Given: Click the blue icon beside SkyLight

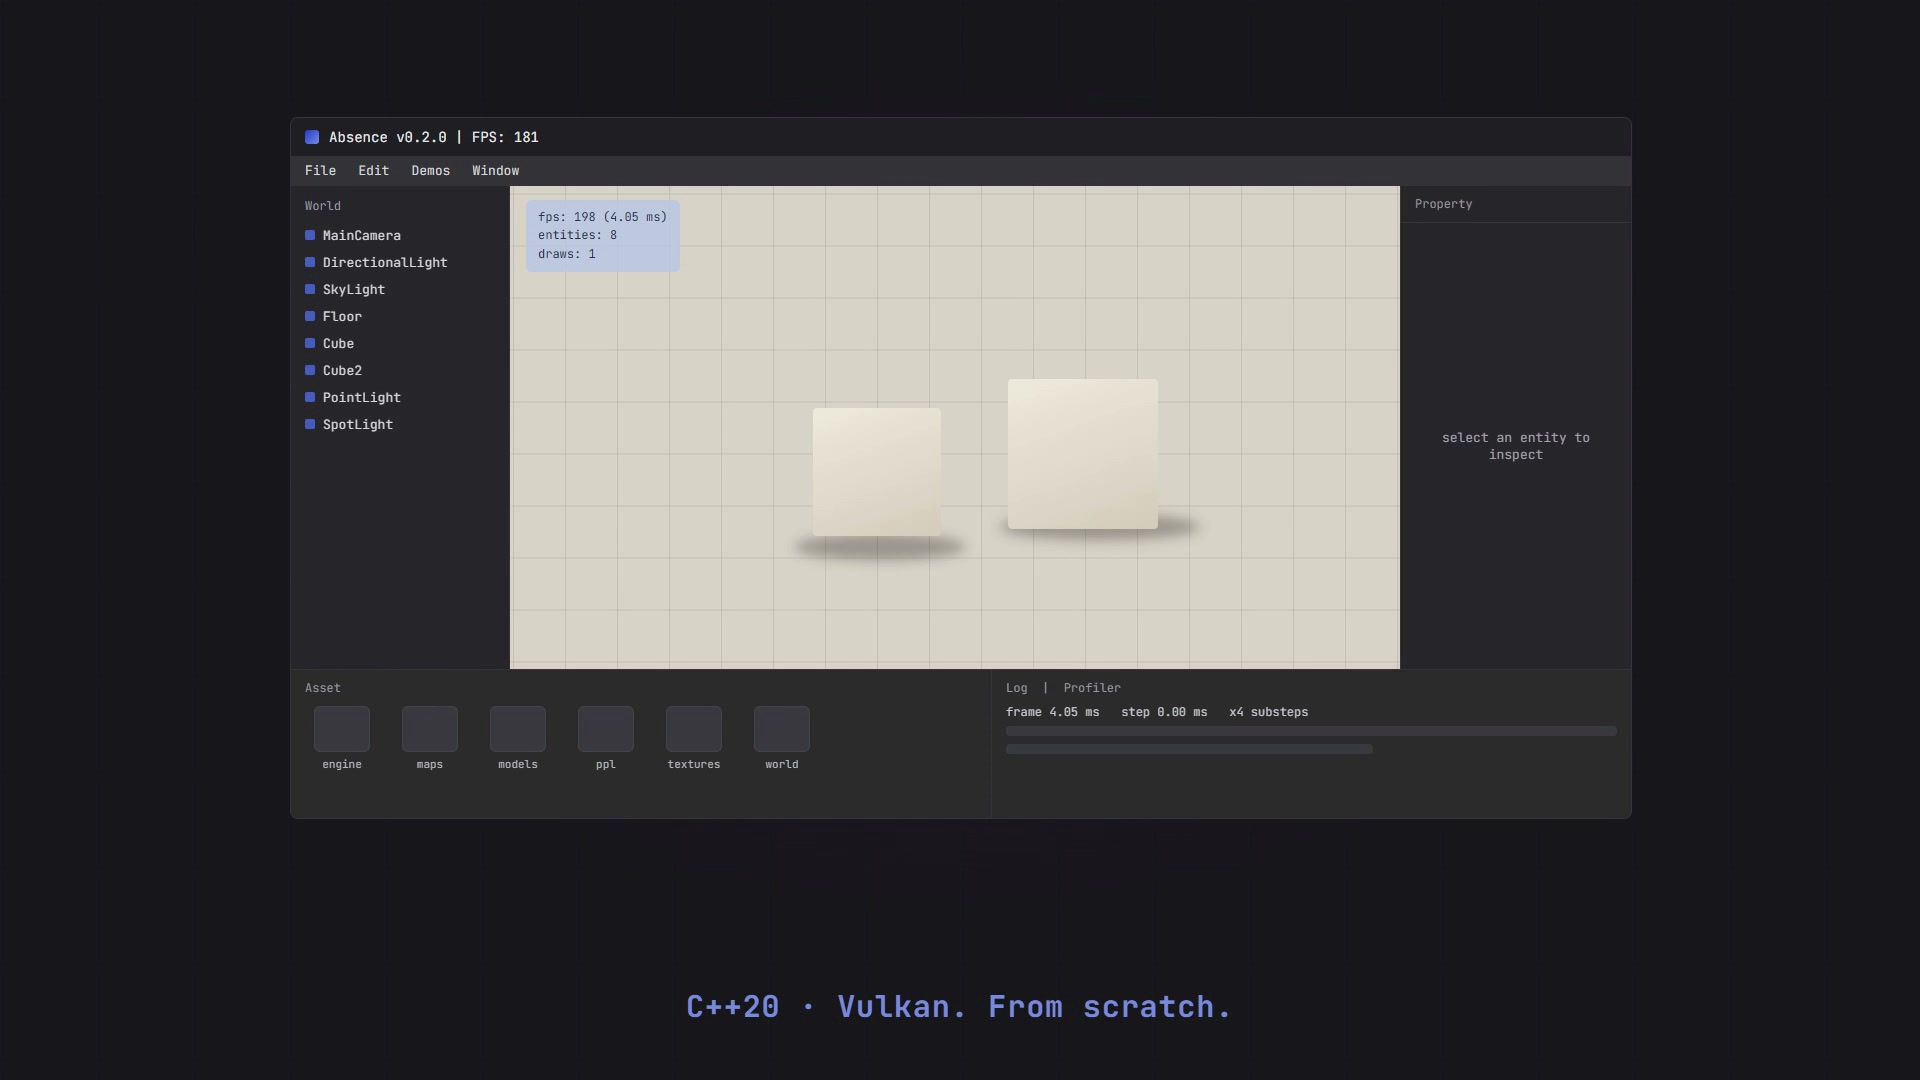Looking at the screenshot, I should coord(310,290).
